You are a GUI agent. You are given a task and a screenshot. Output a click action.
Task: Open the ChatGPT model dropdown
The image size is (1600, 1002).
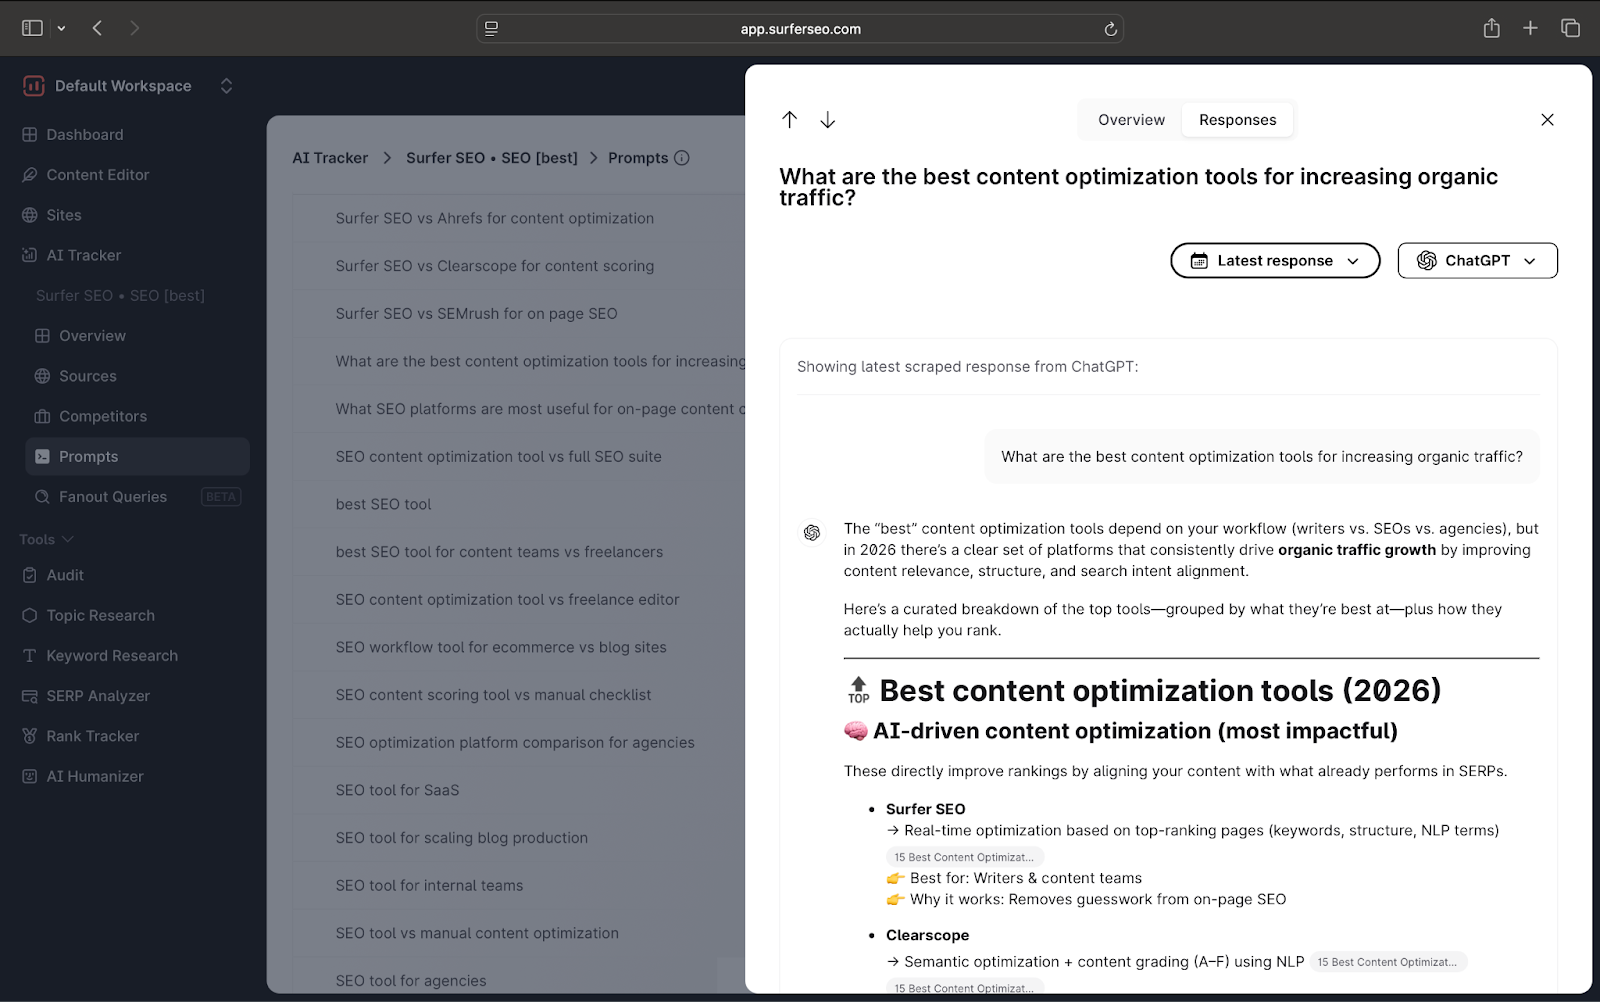(x=1477, y=261)
